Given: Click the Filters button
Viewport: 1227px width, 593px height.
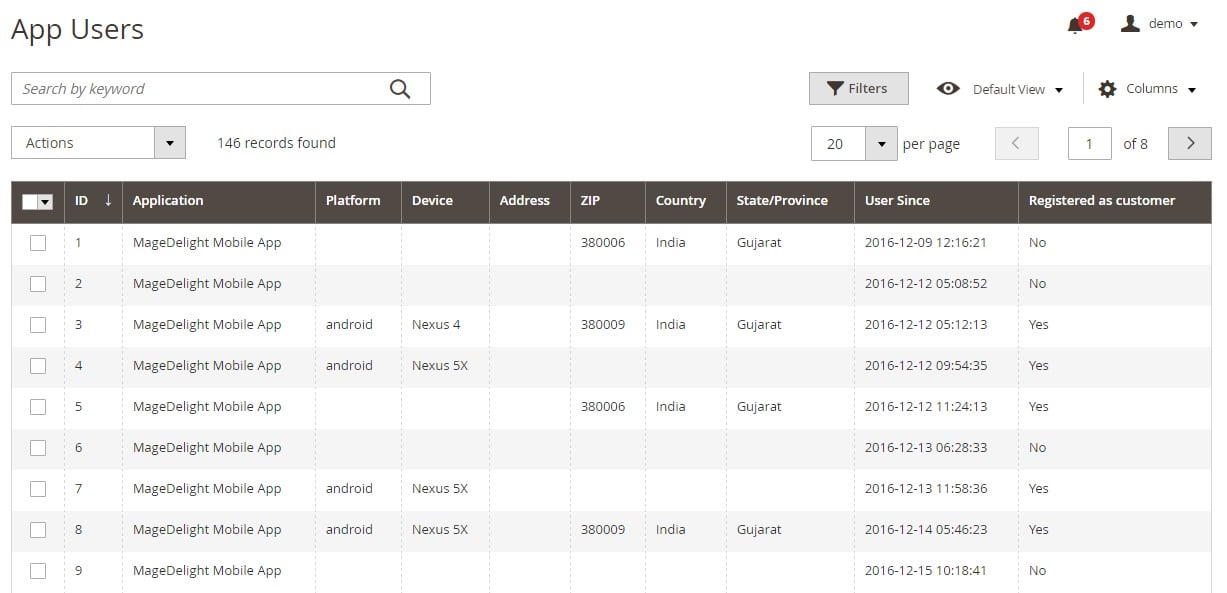Looking at the screenshot, I should pyautogui.click(x=859, y=88).
